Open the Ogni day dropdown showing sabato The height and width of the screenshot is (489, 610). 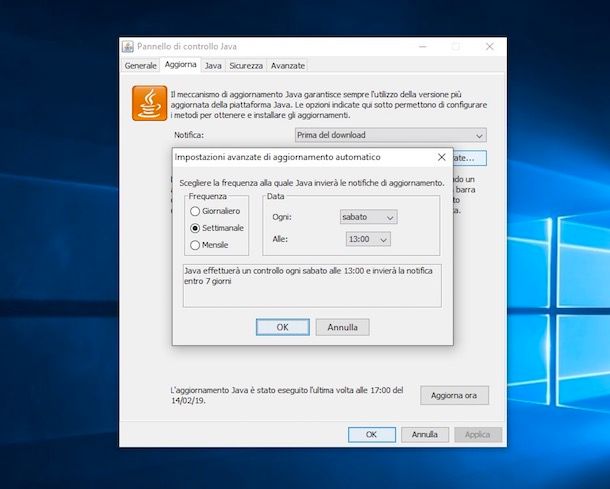[x=368, y=217]
